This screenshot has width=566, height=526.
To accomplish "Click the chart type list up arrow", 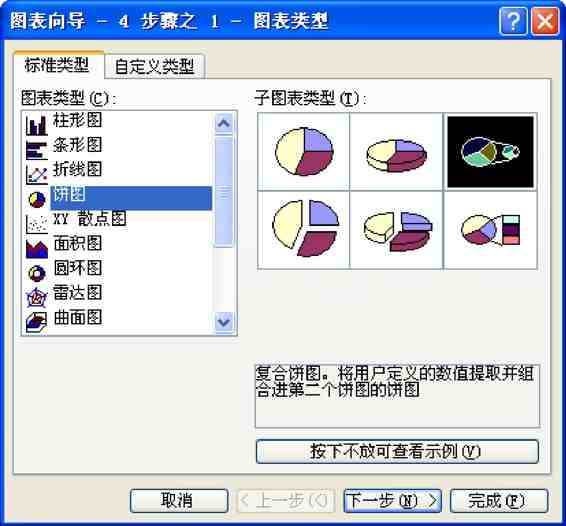I will coord(224,123).
